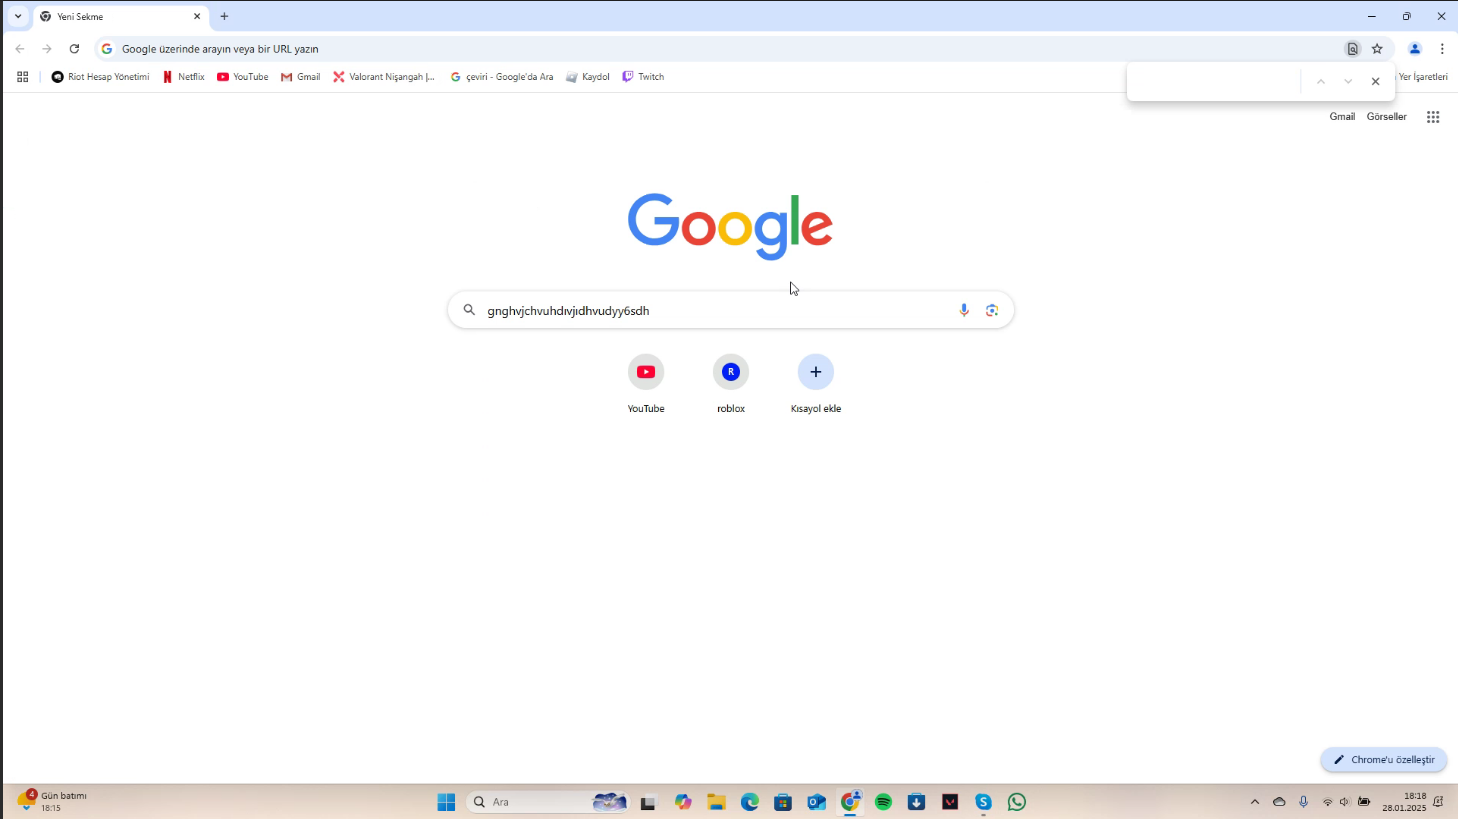This screenshot has width=1458, height=819.
Task: Open the roblox shortcut tile
Action: point(731,384)
